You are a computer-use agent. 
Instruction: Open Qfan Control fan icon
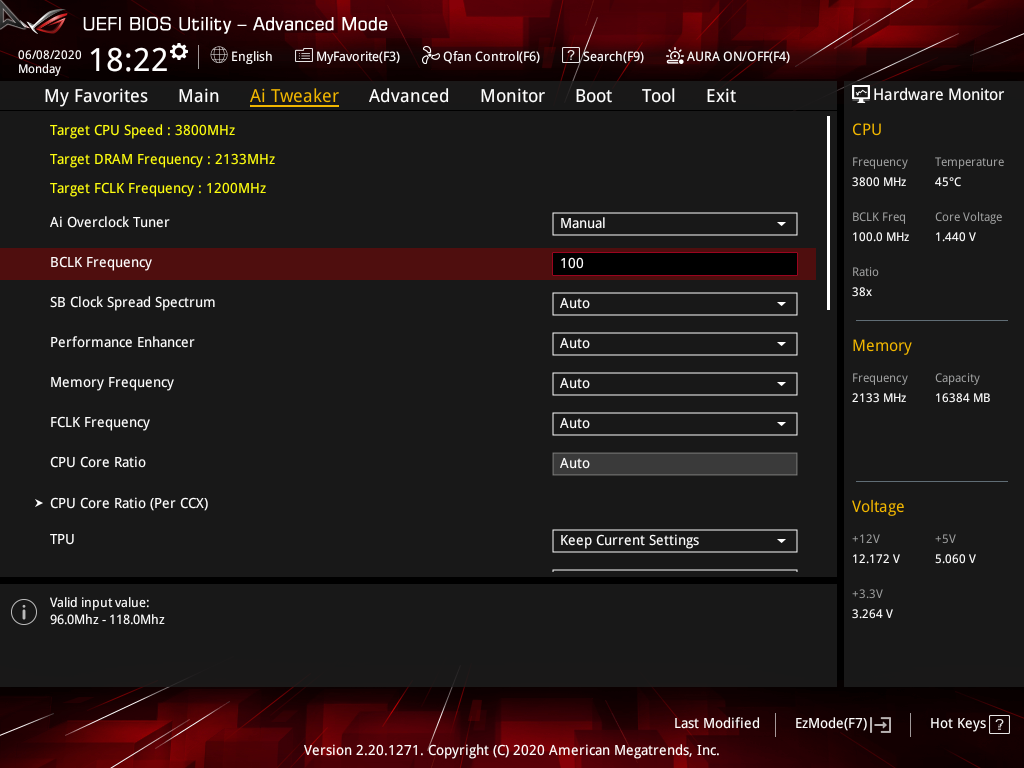pos(430,56)
